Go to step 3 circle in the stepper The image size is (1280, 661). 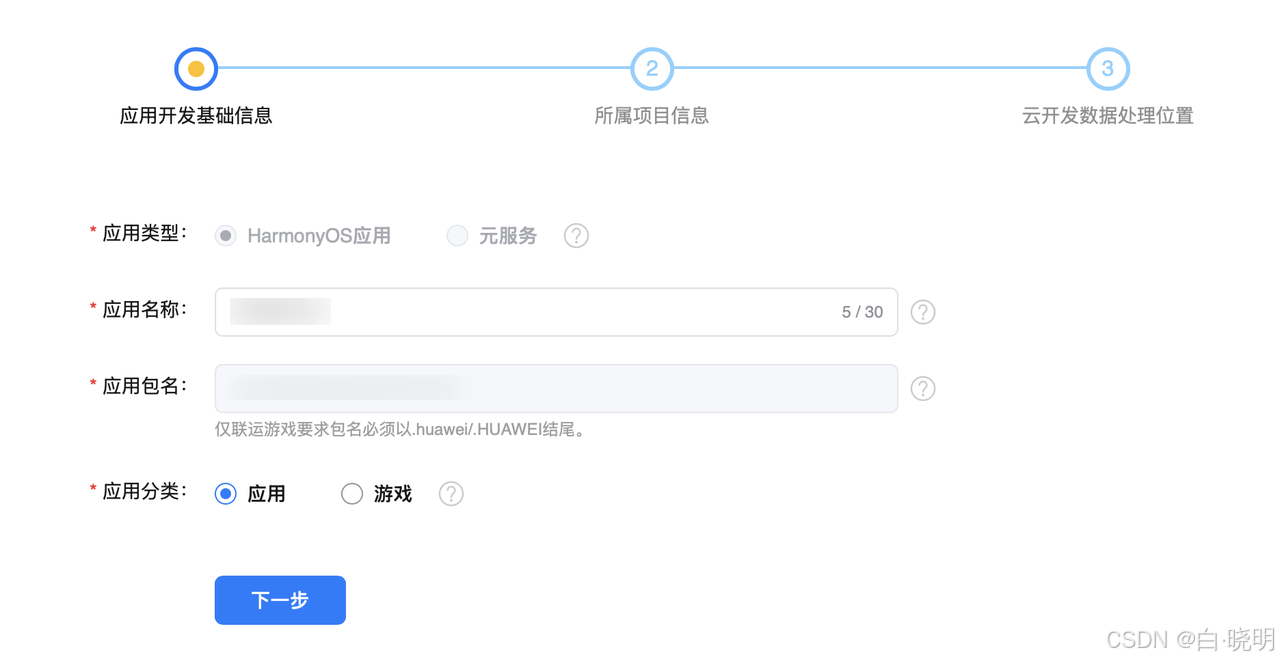[x=1108, y=69]
